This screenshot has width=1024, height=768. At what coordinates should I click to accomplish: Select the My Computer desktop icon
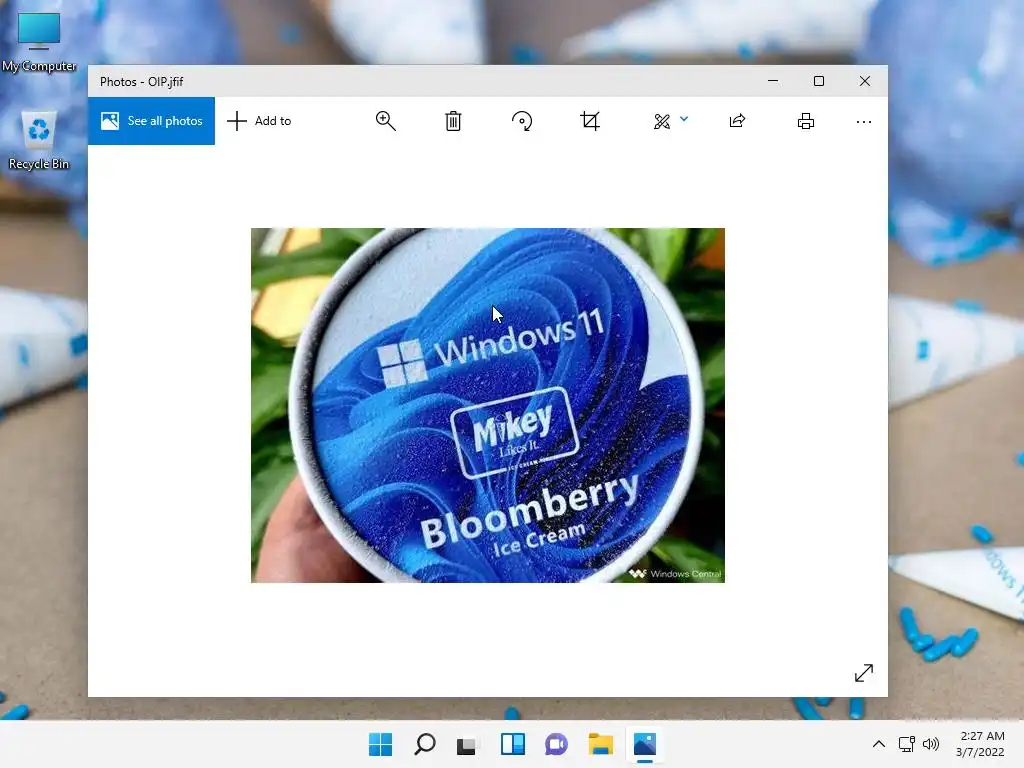(x=39, y=42)
